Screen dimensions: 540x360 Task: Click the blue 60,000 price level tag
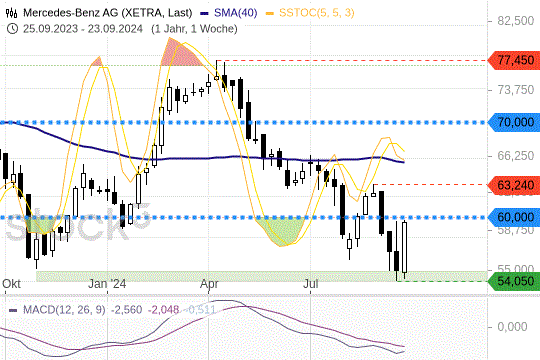514,217
